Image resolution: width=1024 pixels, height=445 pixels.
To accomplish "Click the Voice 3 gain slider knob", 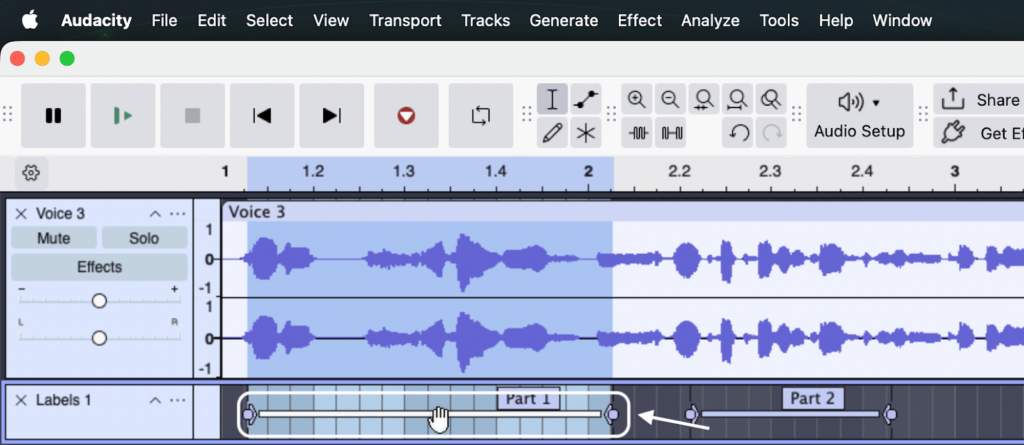I will (99, 301).
